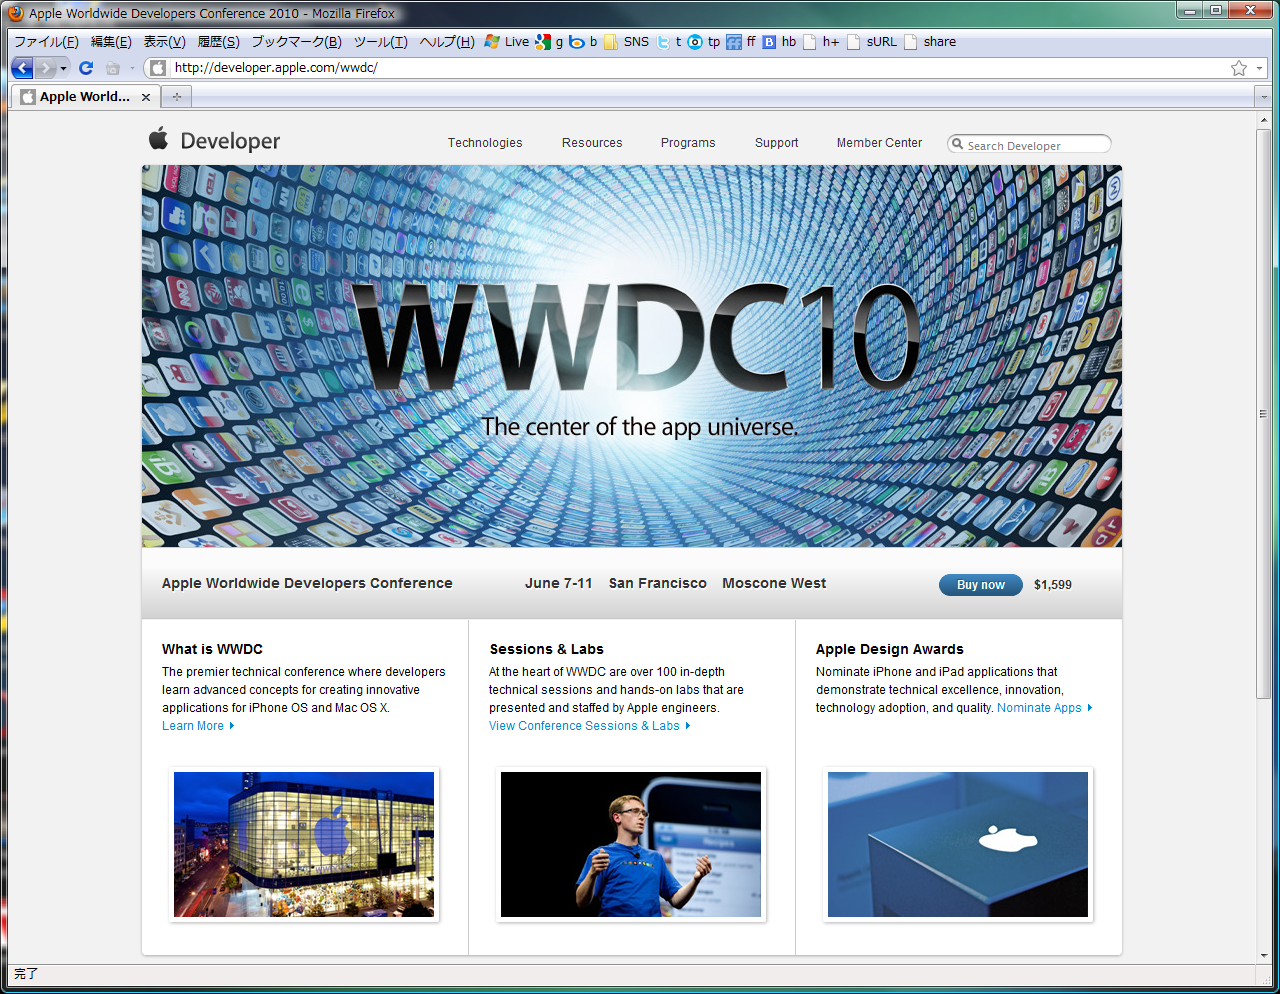The image size is (1280, 994).
Task: Click the home icon in the navigation bar
Action: click(x=113, y=68)
